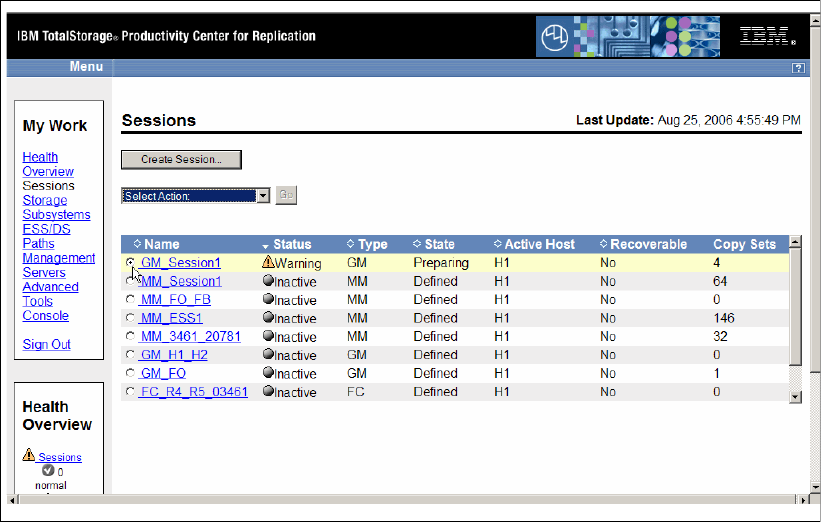
Task: Click the Inactive status icon for MM_FO_FB
Action: pos(268,299)
